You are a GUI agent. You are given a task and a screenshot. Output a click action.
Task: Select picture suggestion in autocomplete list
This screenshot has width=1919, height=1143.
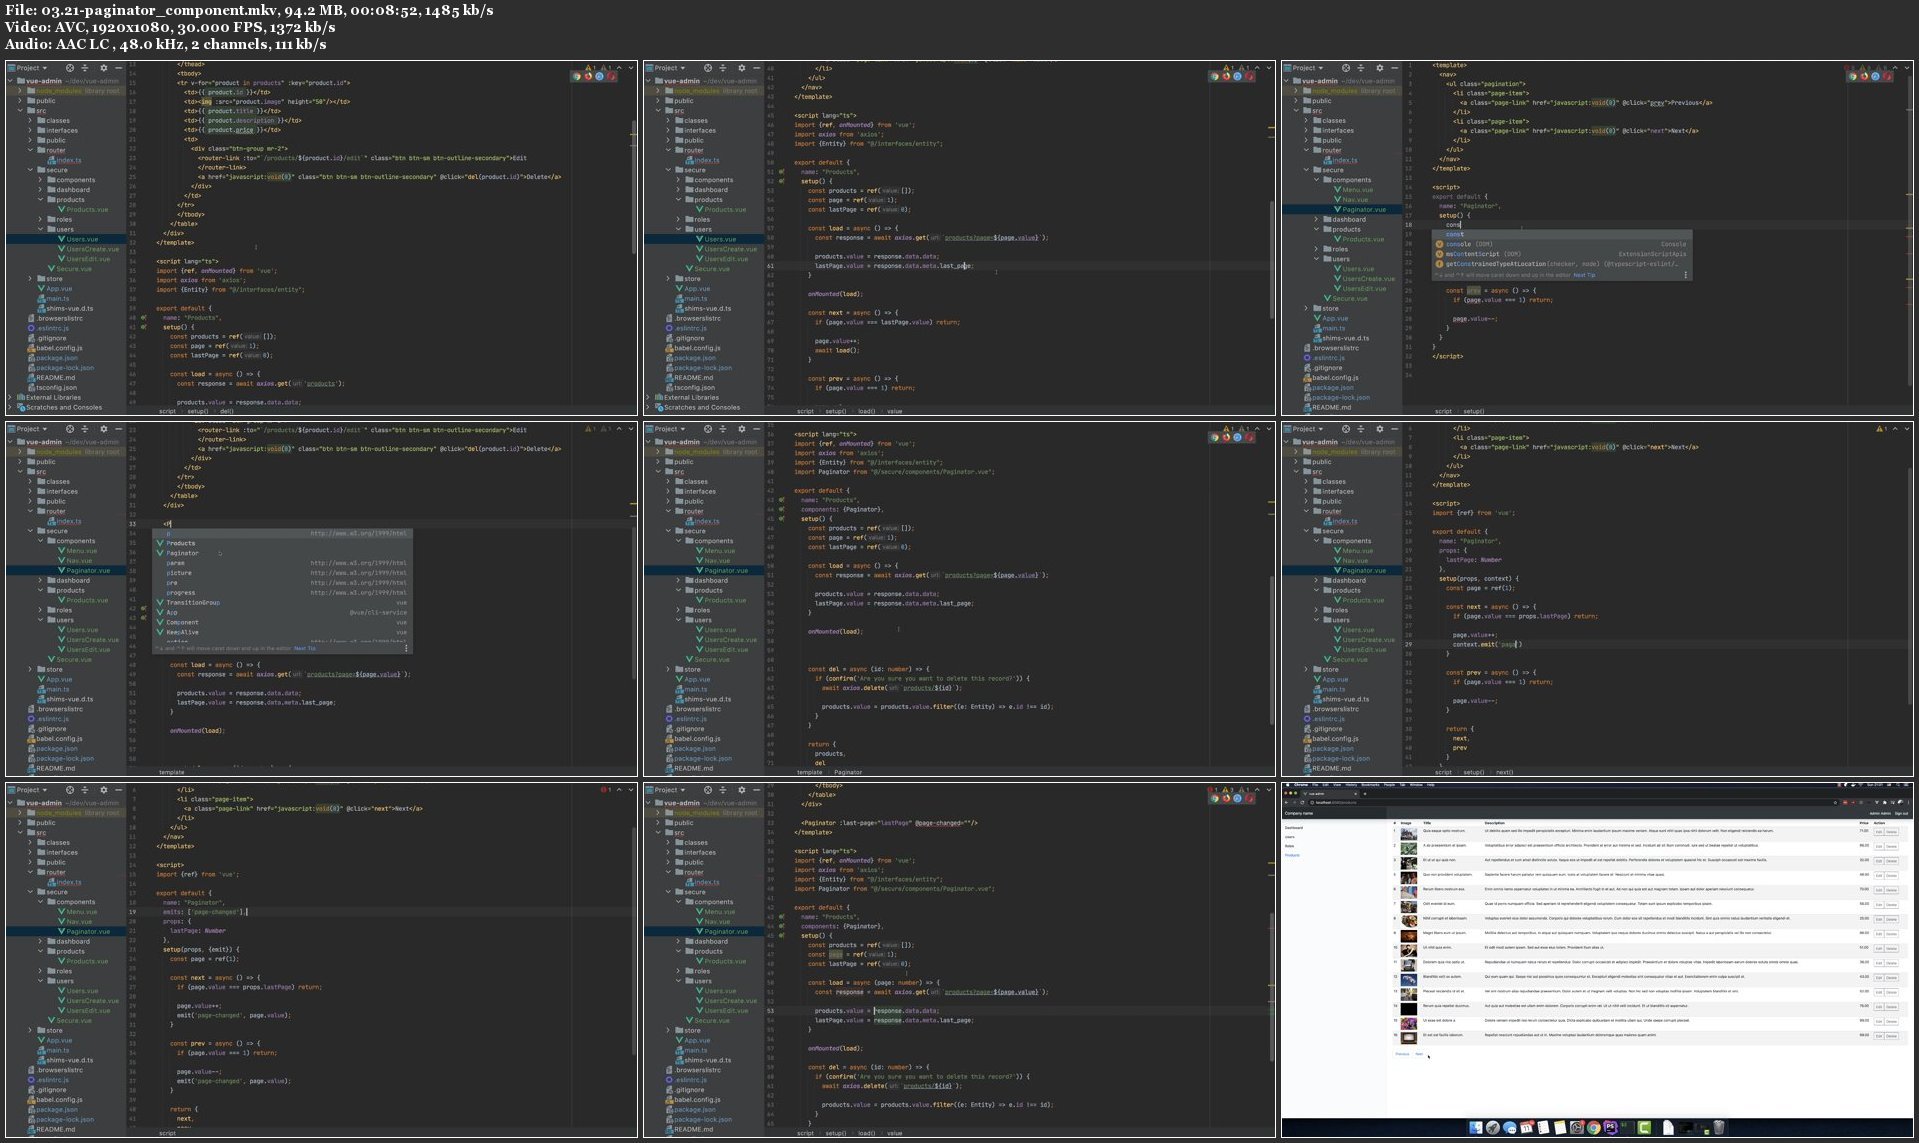(x=282, y=573)
